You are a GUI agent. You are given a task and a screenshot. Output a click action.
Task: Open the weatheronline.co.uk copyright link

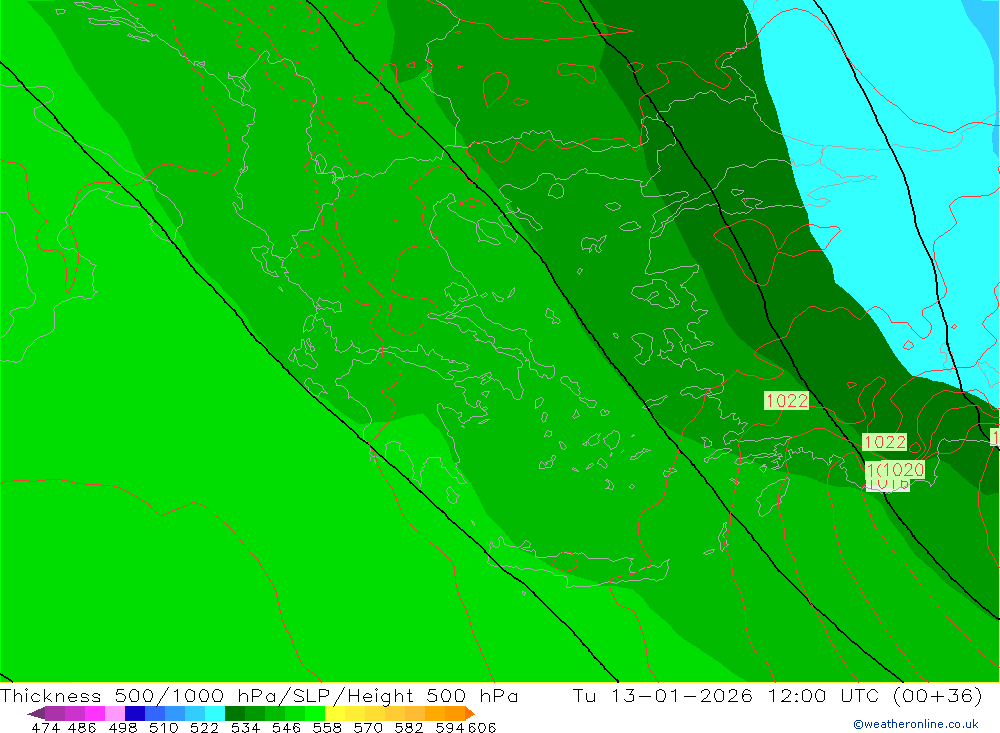point(915,724)
